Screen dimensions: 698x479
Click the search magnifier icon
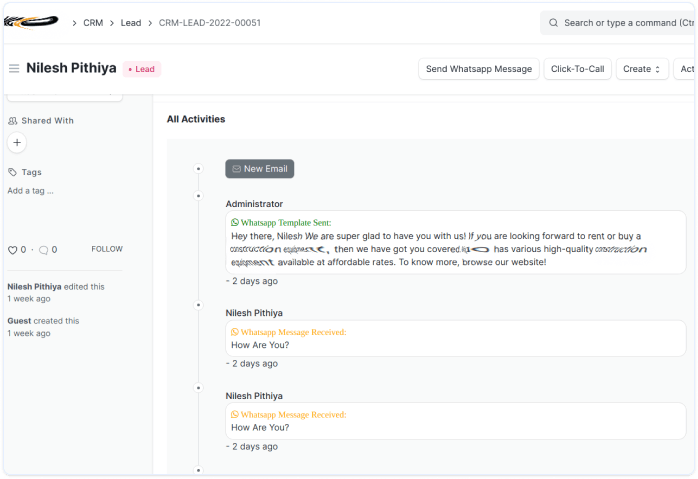(x=553, y=23)
